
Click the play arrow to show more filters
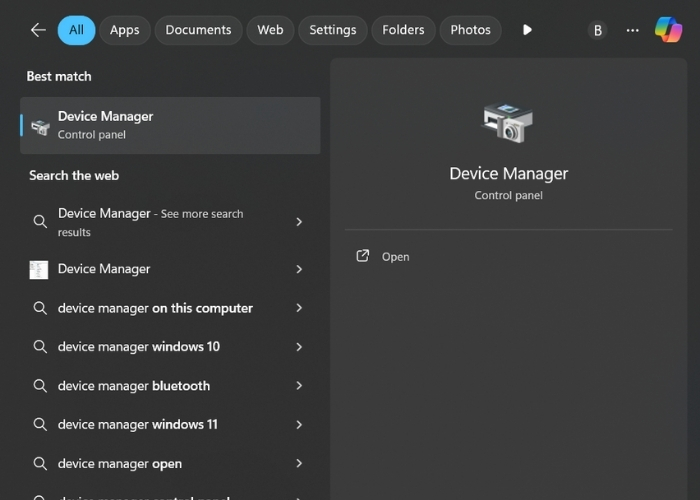(x=527, y=30)
